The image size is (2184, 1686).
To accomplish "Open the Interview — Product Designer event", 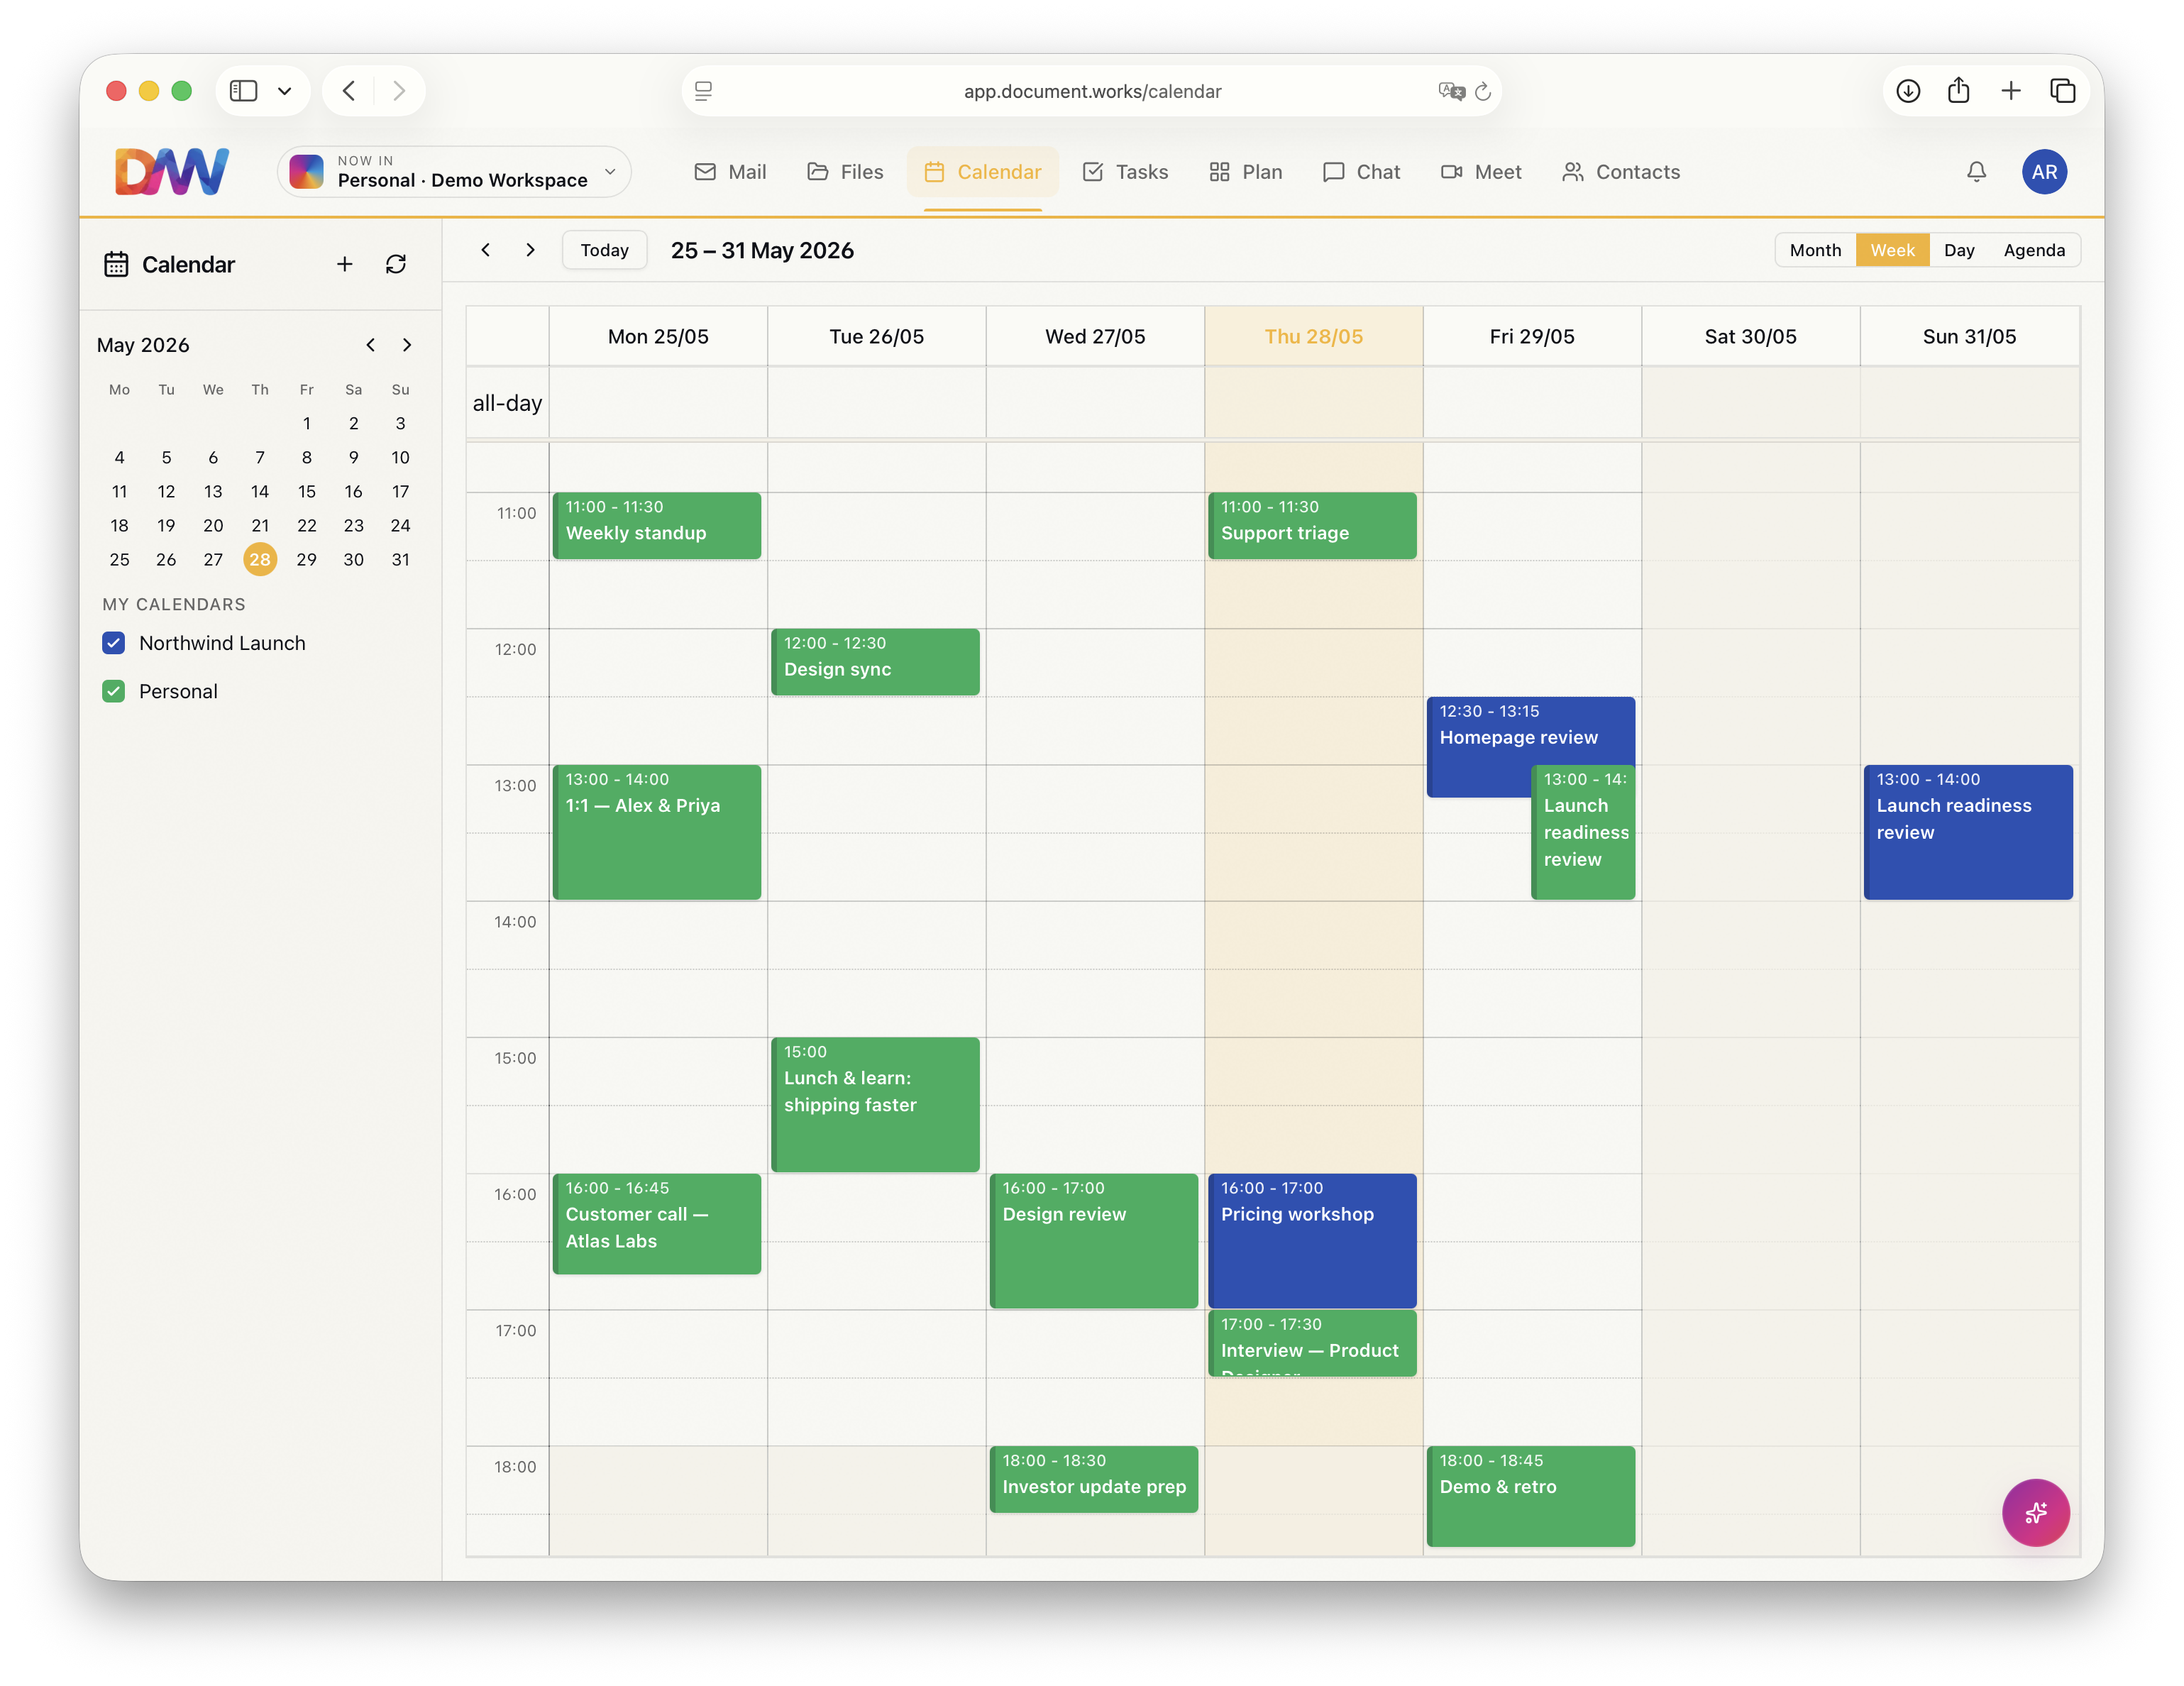I will click(x=1312, y=1343).
